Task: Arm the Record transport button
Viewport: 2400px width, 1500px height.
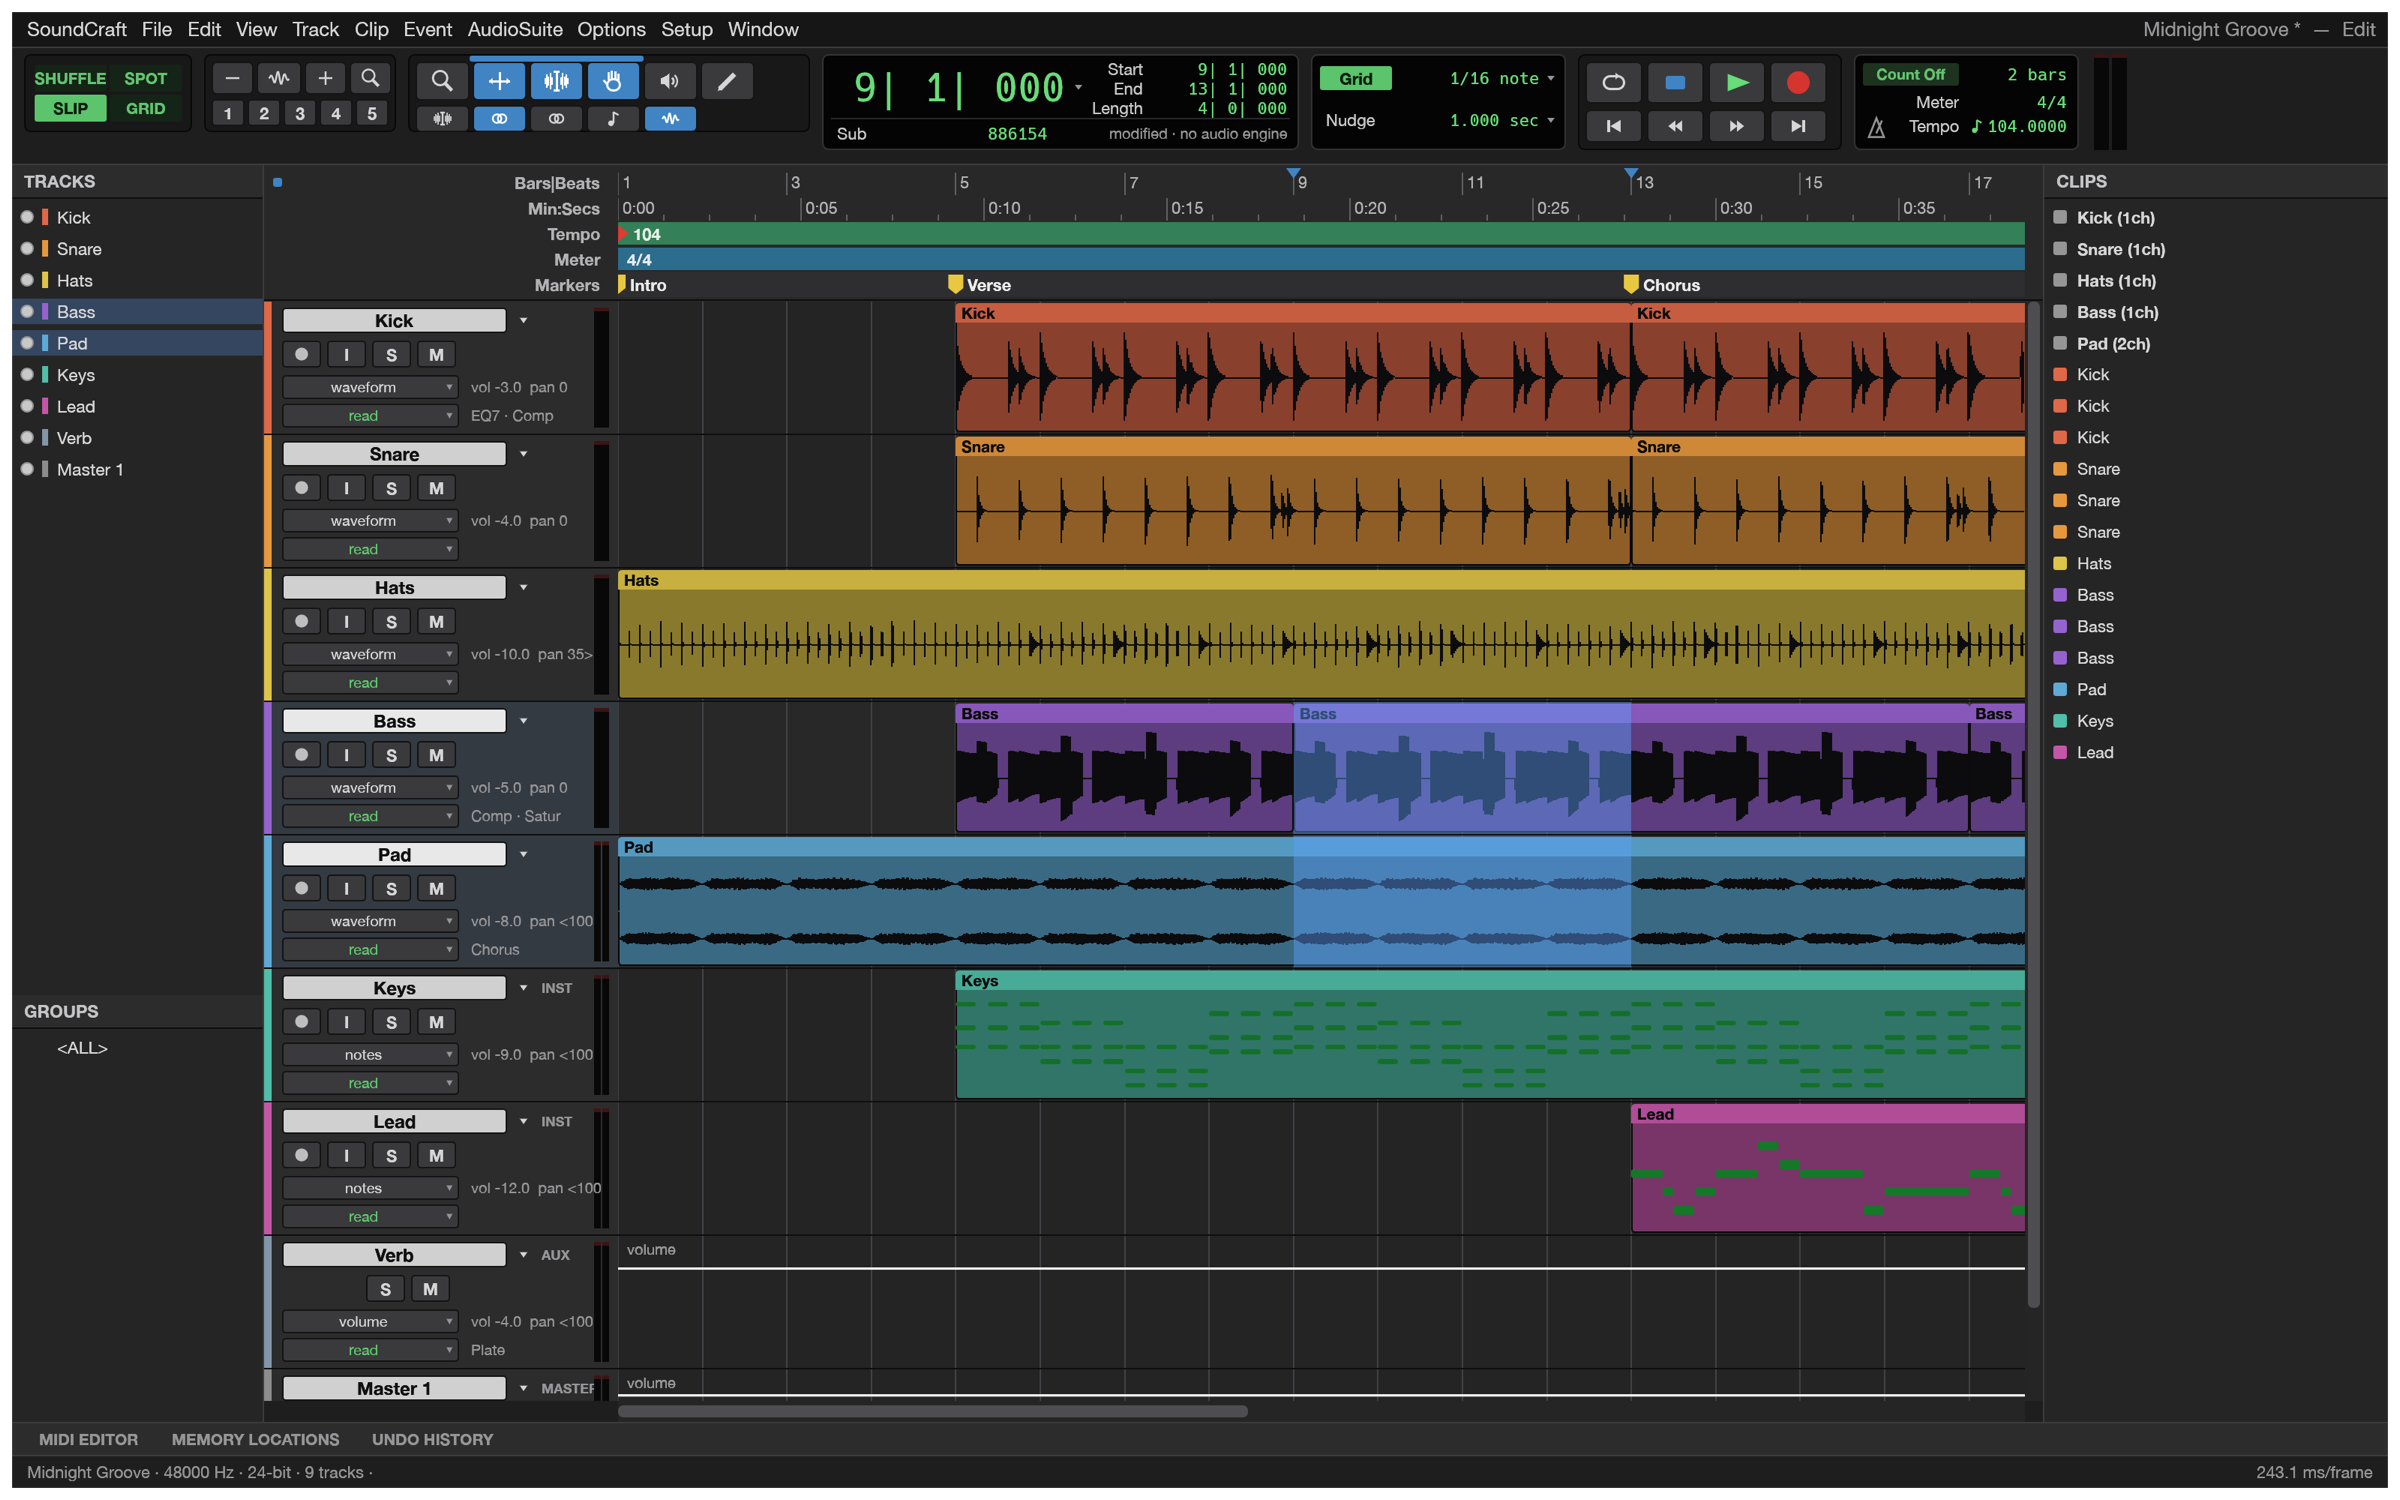Action: [1798, 82]
